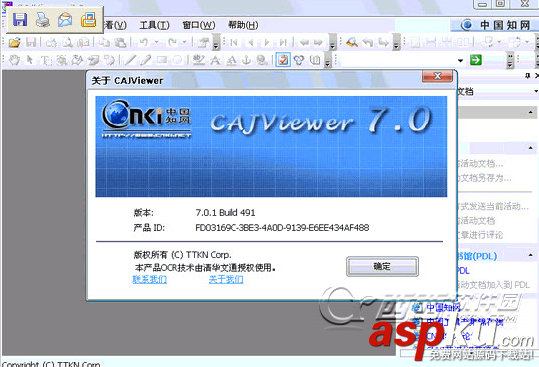Image resolution: width=539 pixels, height=367 pixels.
Task: Select the rectangle annotation tool
Action: pos(161,60)
